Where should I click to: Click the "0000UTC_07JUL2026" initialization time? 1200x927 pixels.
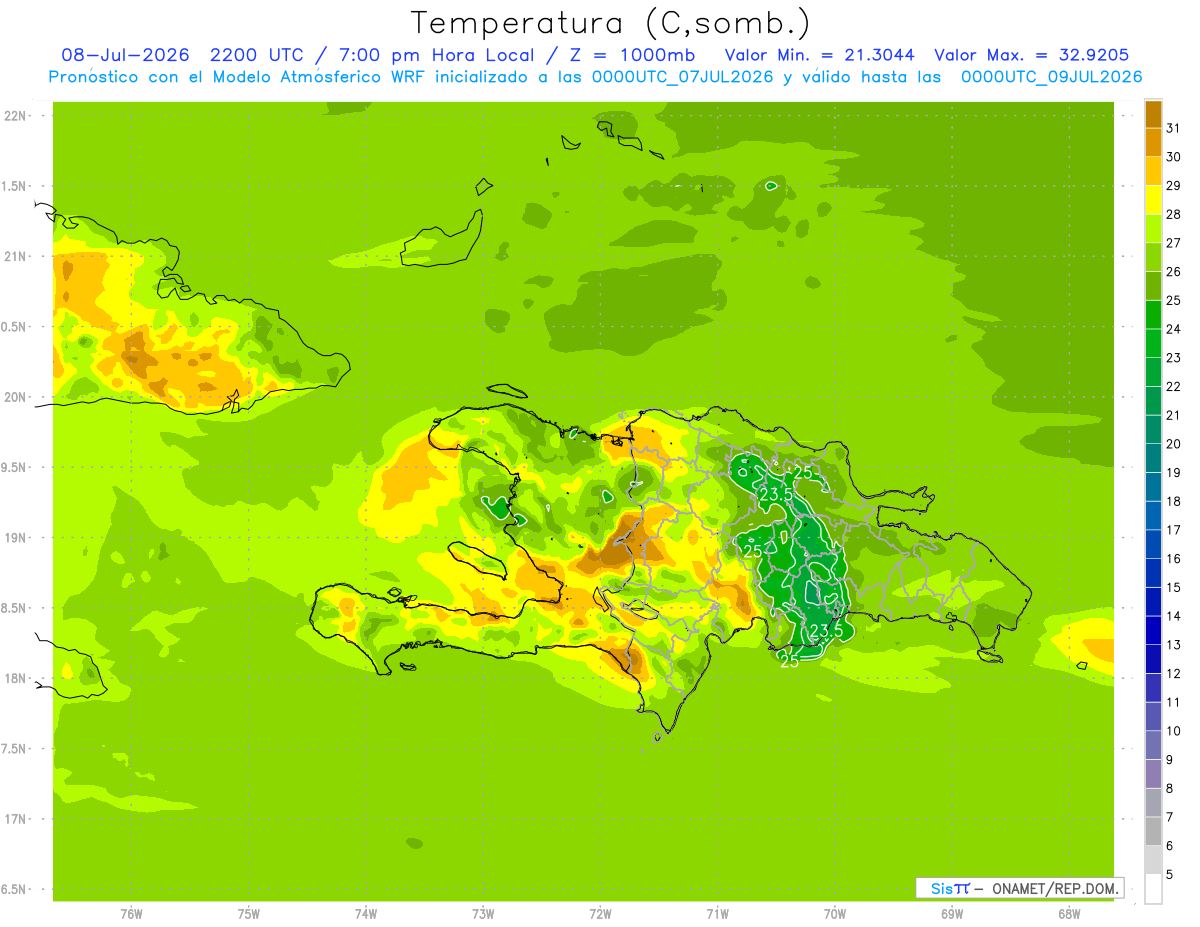(x=682, y=77)
